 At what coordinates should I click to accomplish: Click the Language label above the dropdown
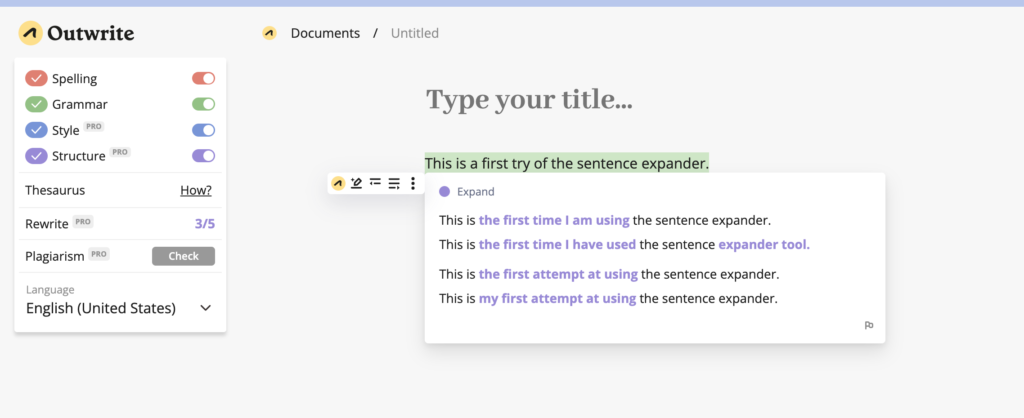click(x=50, y=289)
